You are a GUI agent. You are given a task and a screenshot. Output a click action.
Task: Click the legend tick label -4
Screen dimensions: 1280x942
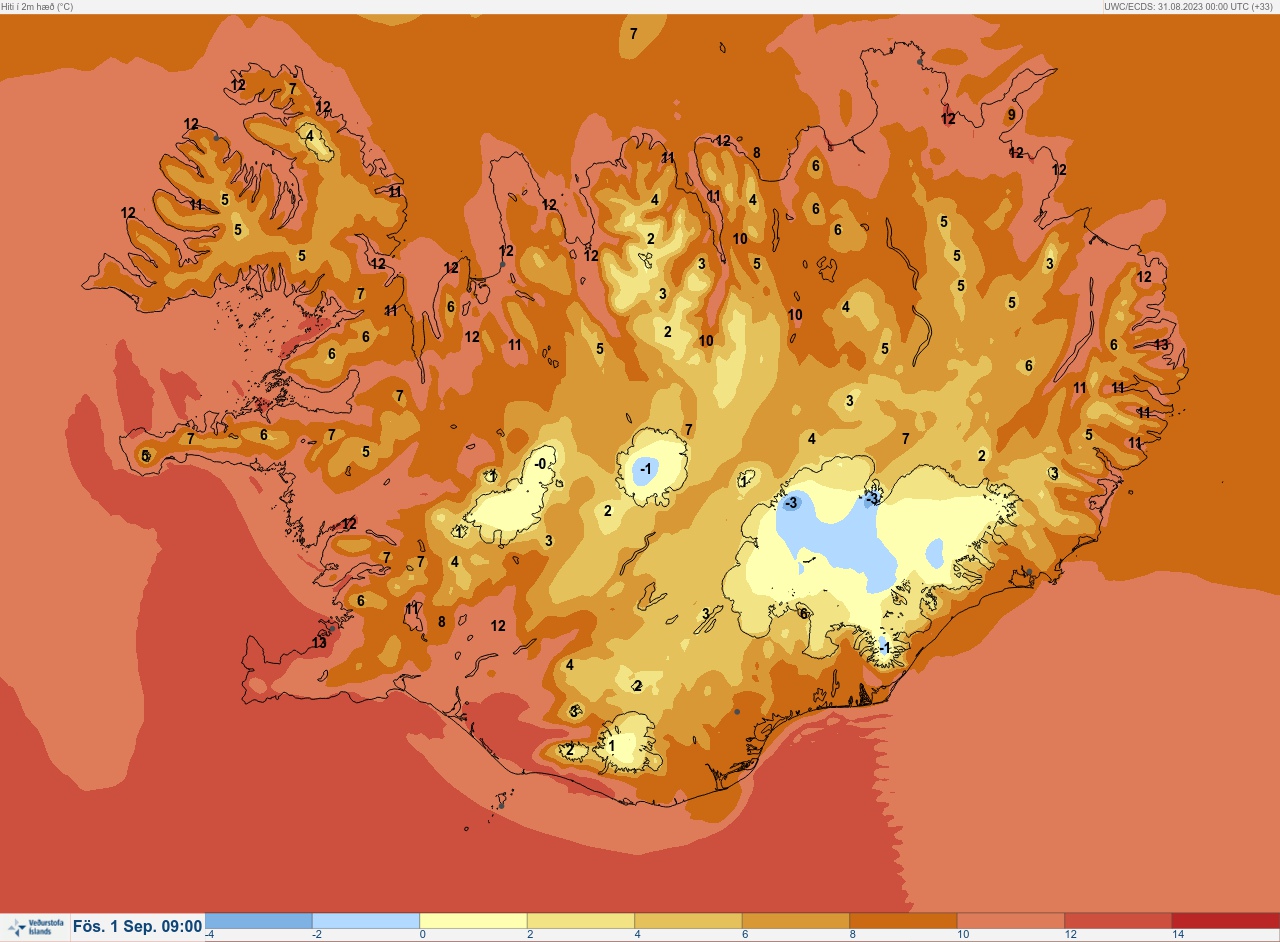click(209, 934)
